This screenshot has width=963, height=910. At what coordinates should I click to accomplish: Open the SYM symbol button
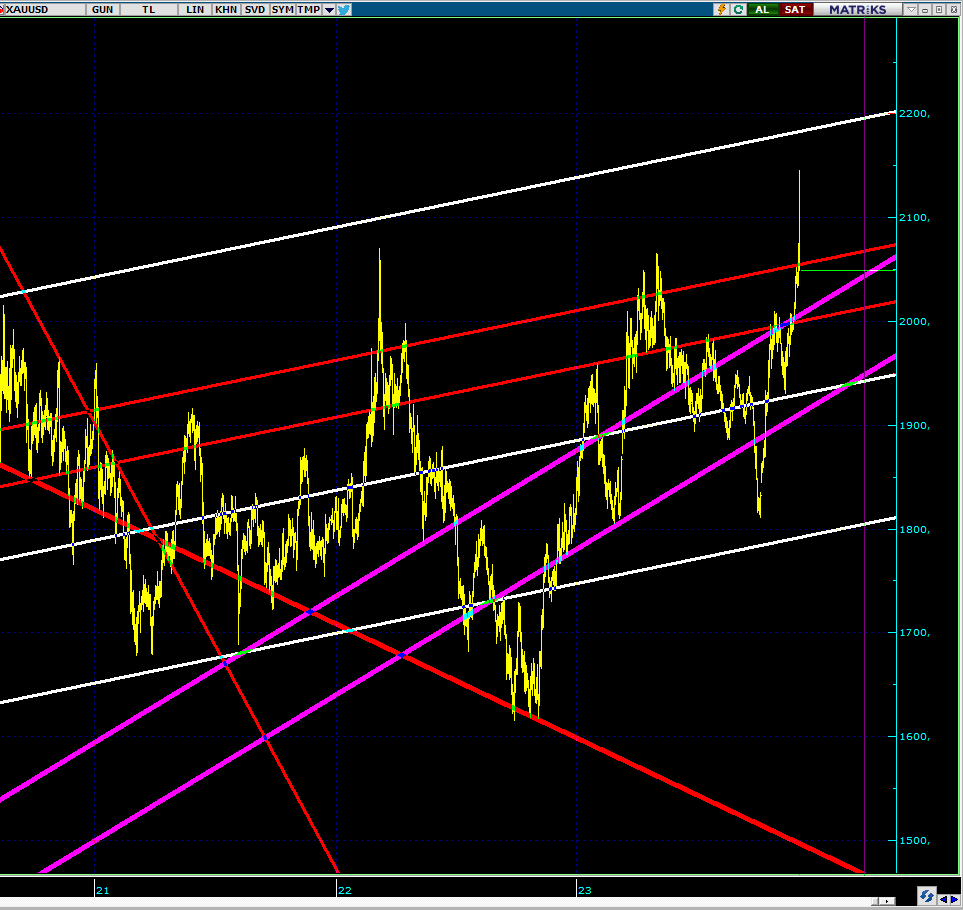(x=283, y=9)
